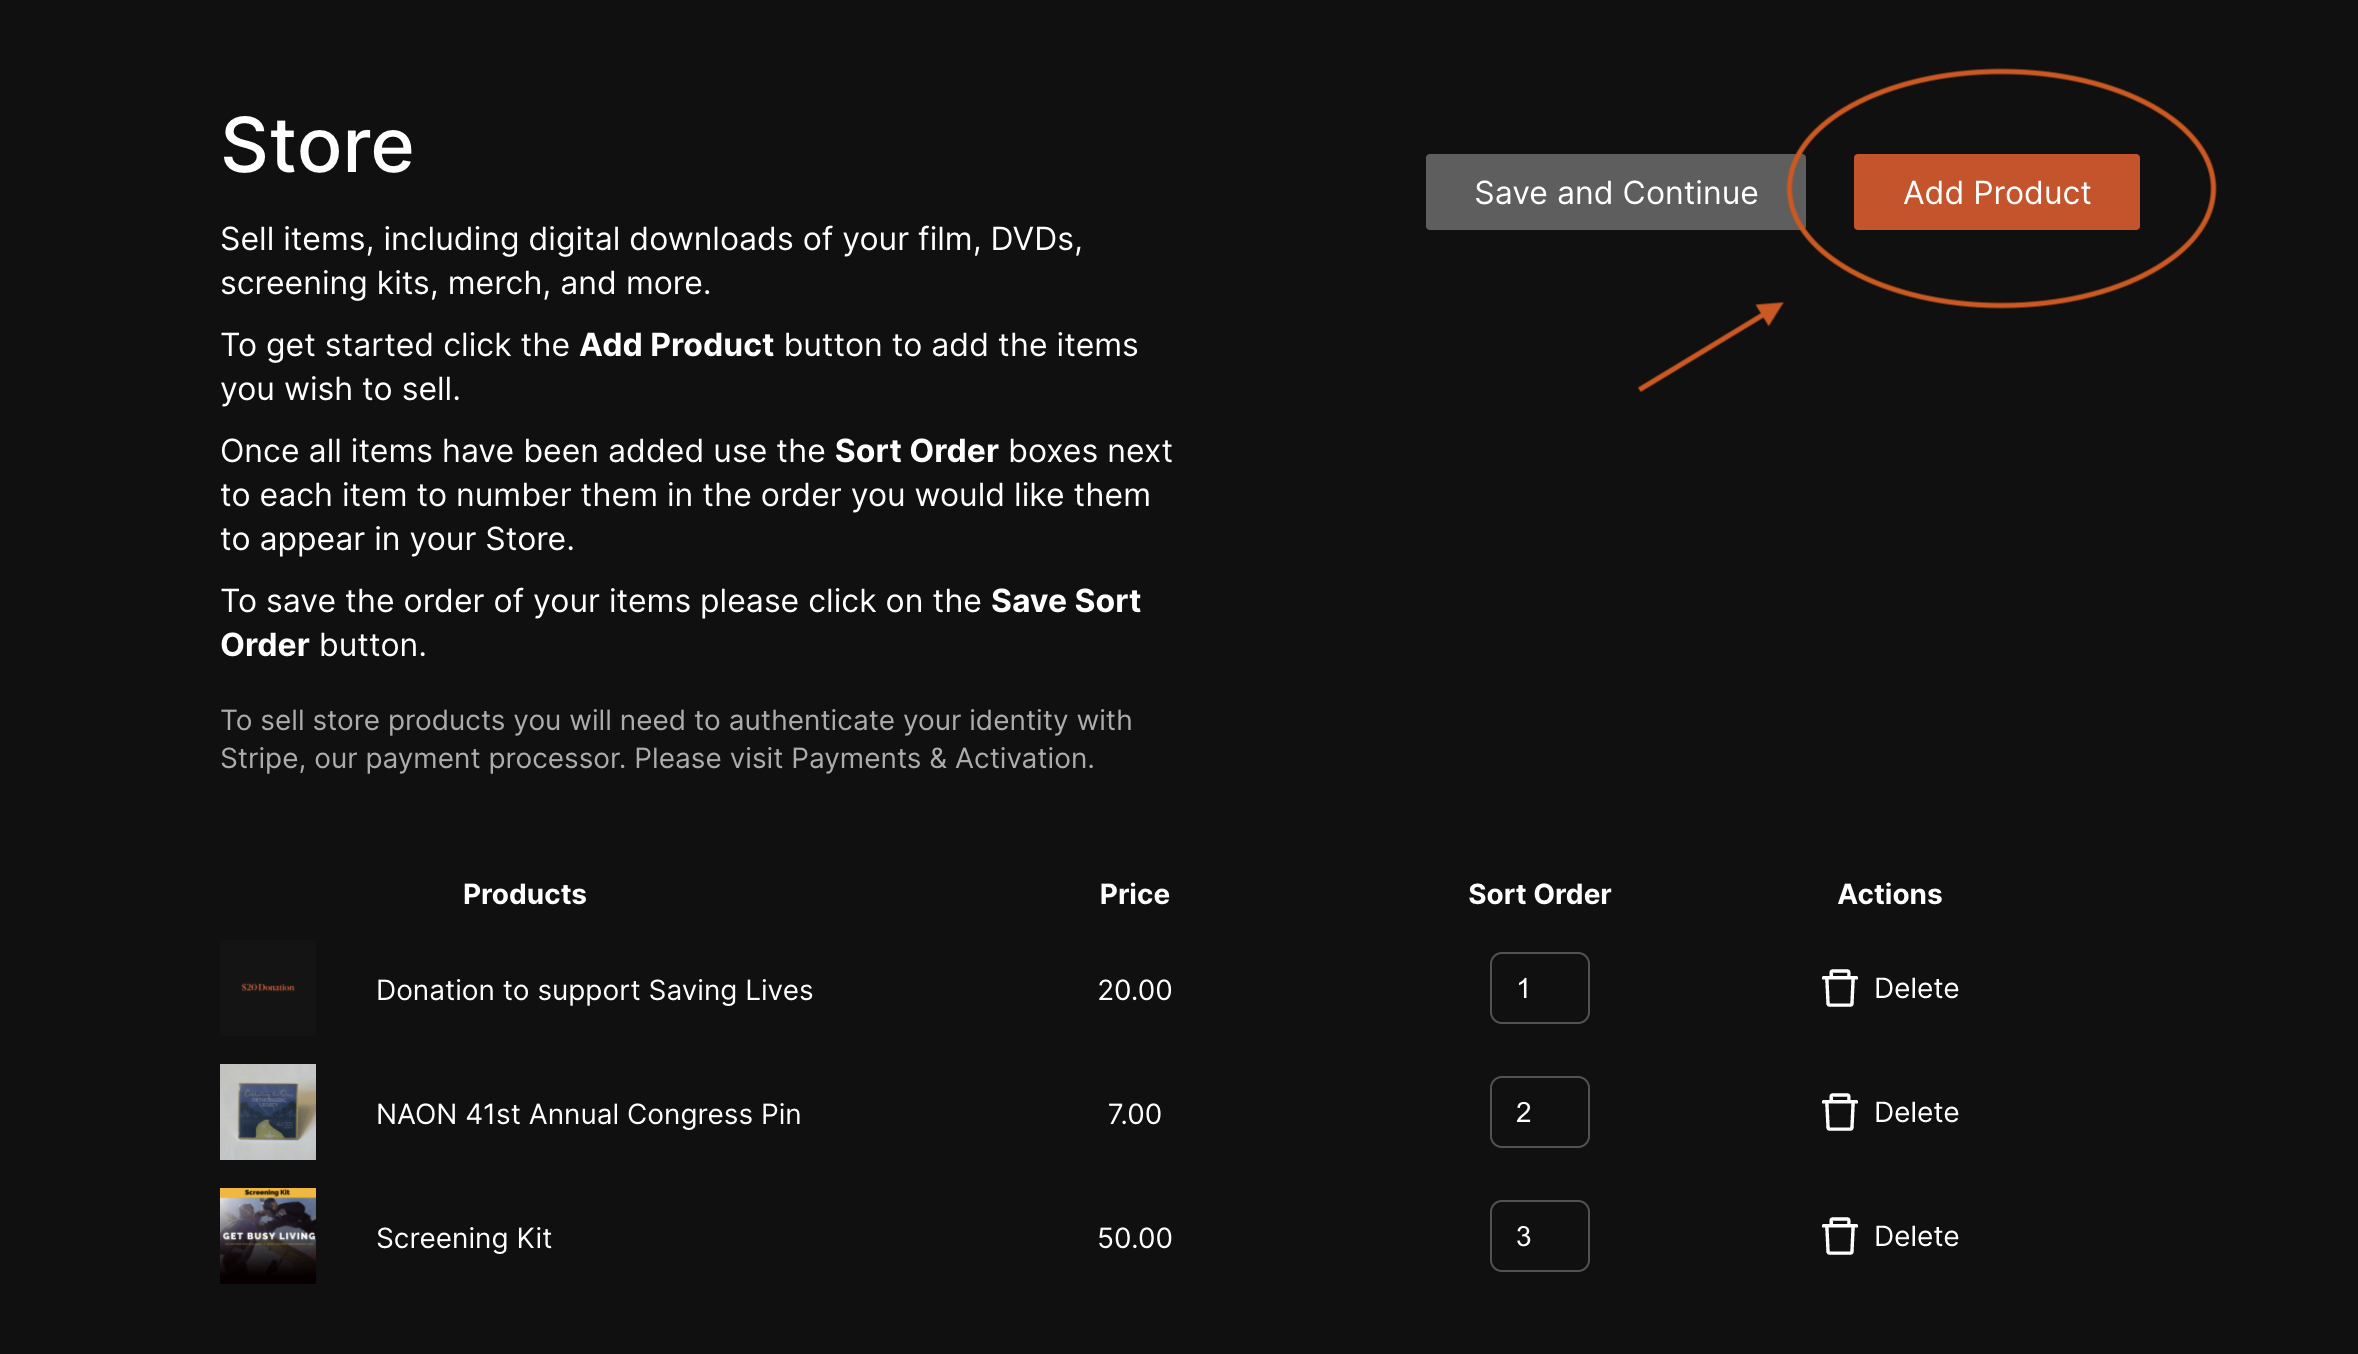Click trash icon for Screening Kit
This screenshot has width=2358, height=1354.
pos(1839,1236)
